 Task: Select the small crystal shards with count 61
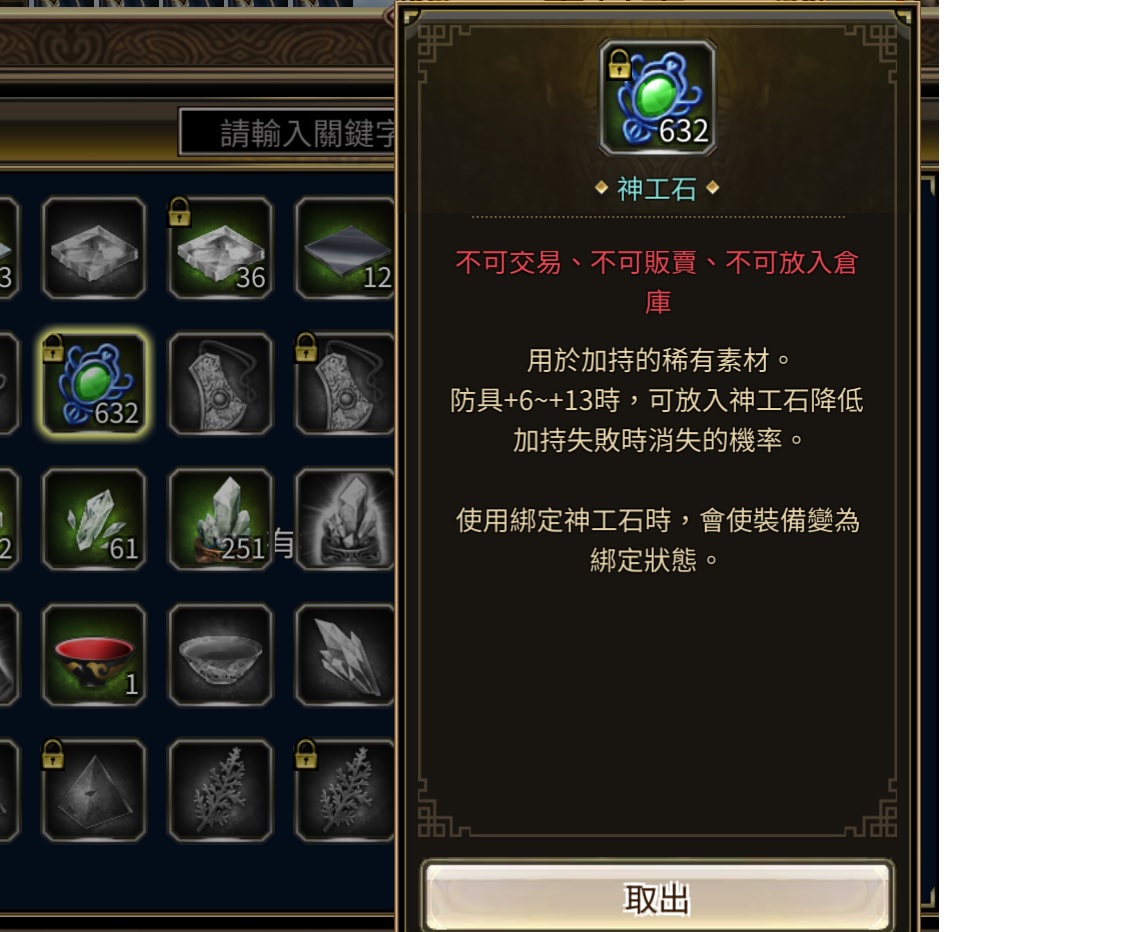pos(94,519)
